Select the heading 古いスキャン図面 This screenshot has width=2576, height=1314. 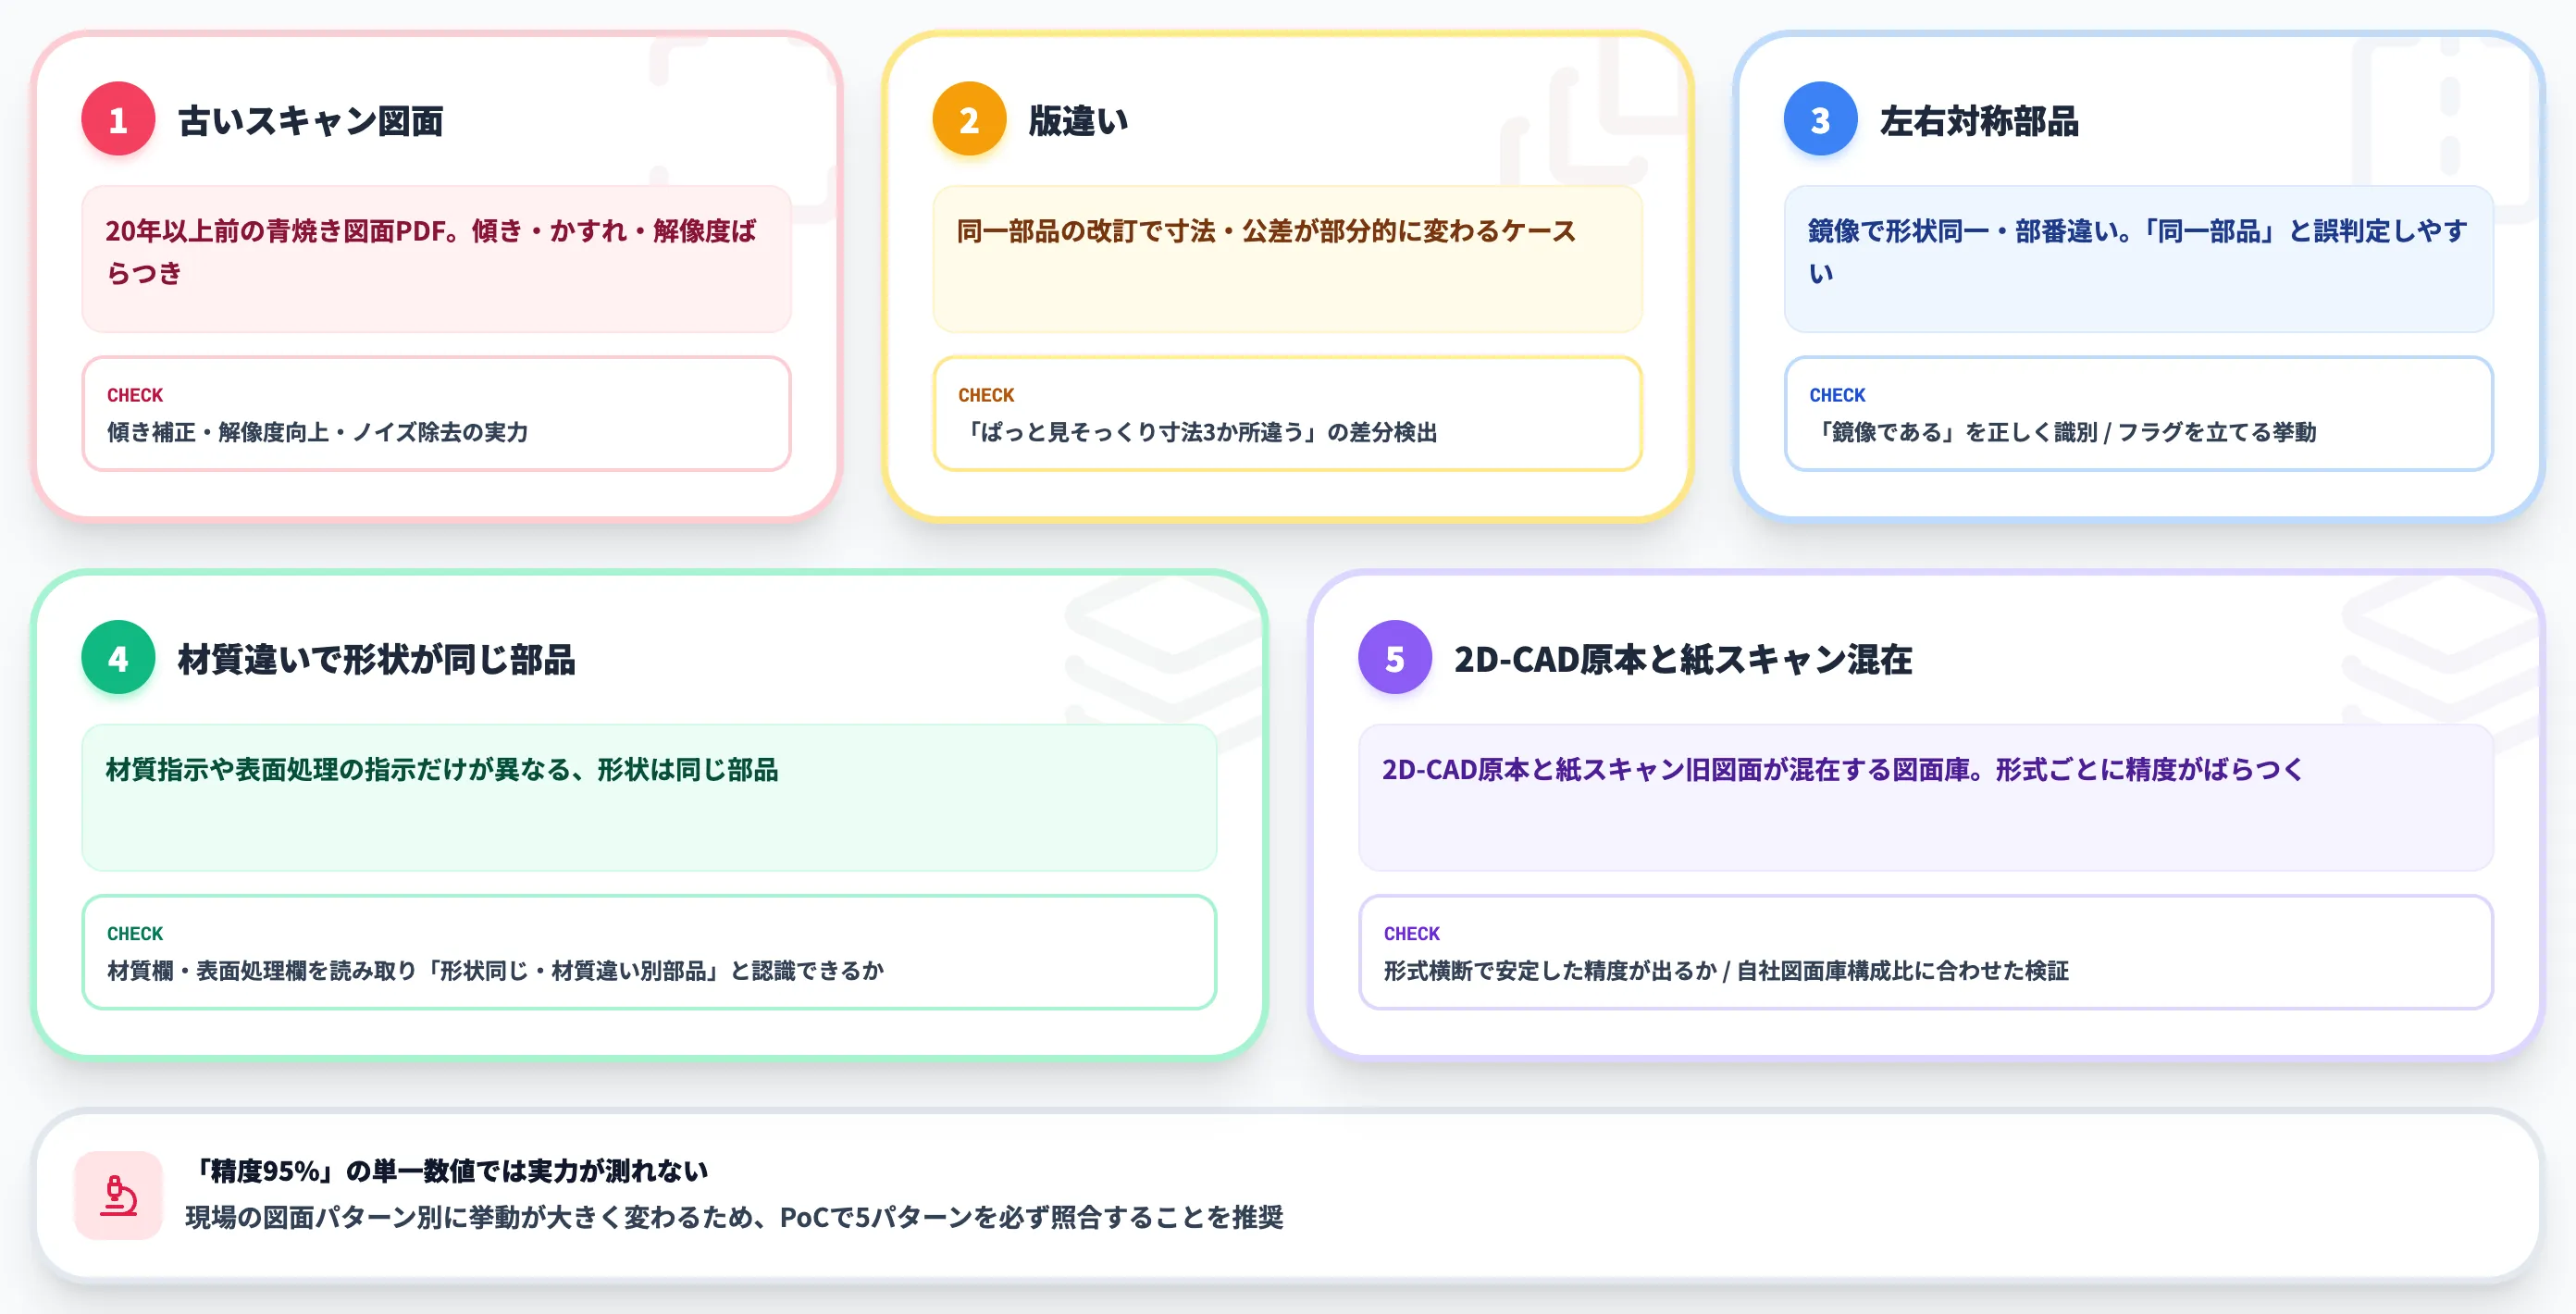[310, 121]
